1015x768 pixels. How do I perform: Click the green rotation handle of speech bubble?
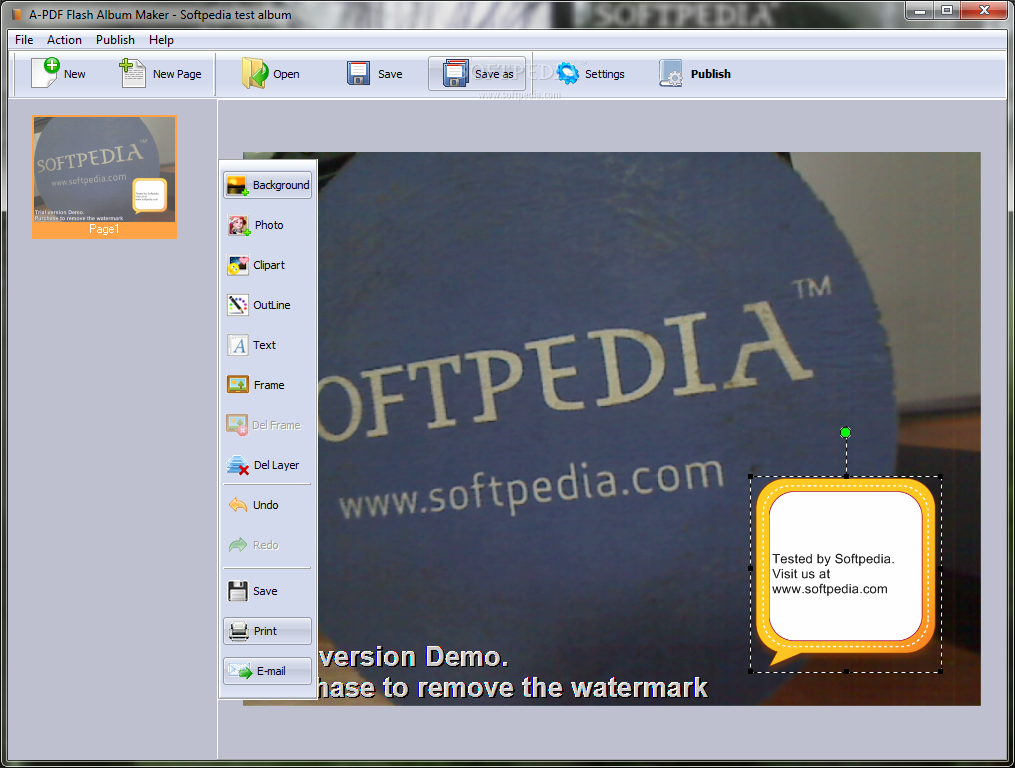pyautogui.click(x=845, y=432)
